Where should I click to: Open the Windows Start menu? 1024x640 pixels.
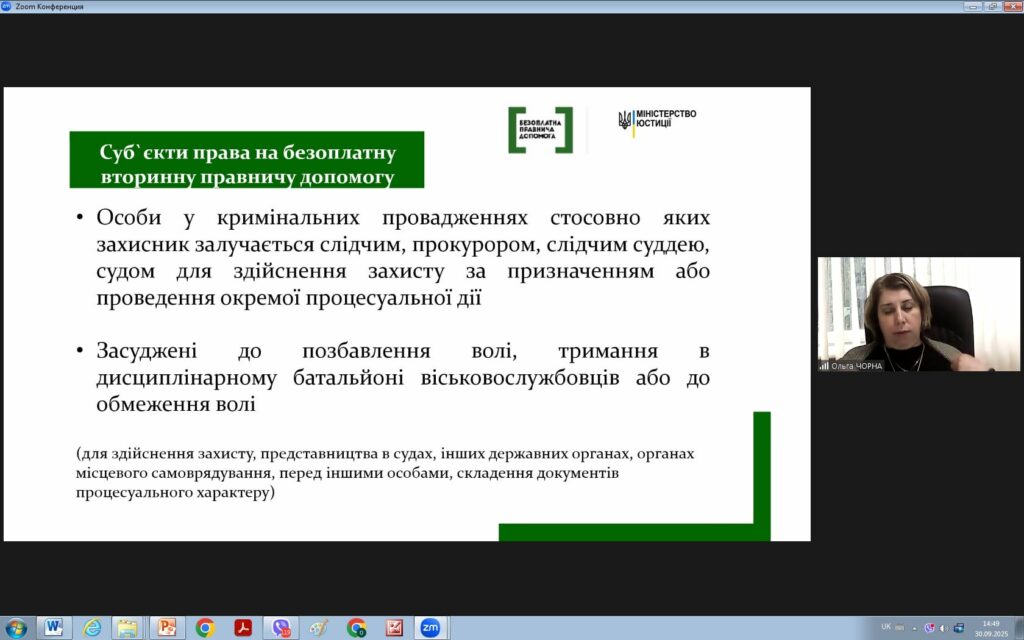tap(17, 627)
